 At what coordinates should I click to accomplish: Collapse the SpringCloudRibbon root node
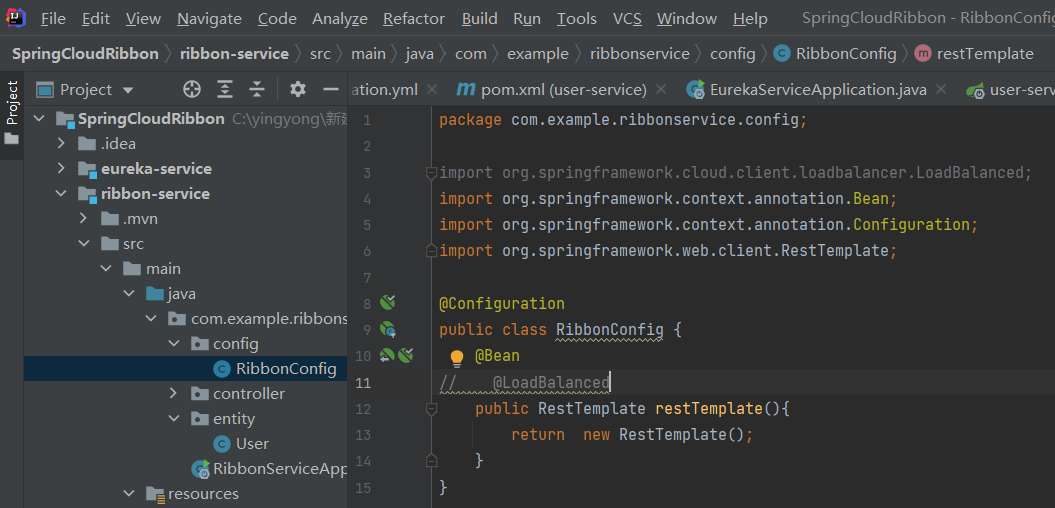click(39, 119)
